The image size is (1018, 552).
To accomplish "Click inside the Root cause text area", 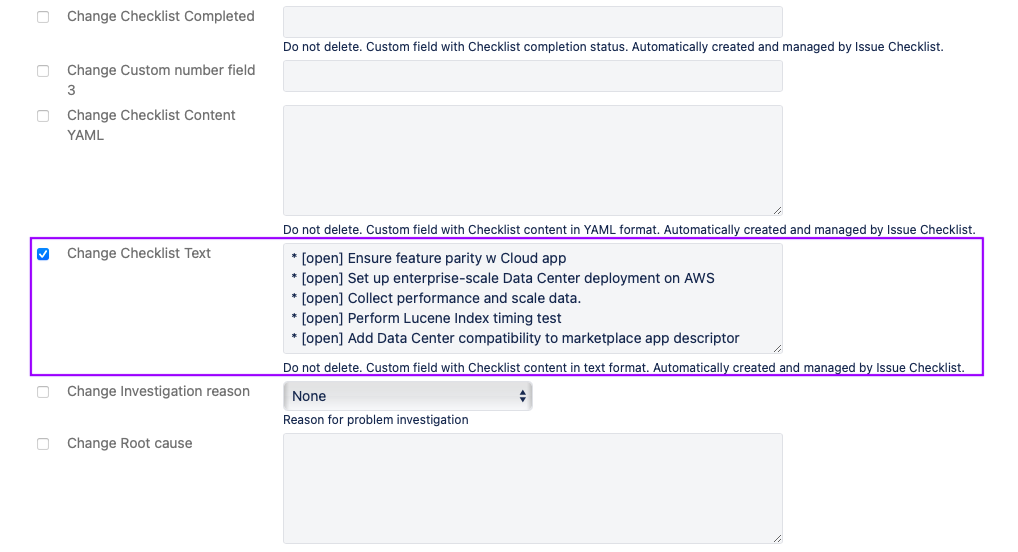I will click(x=532, y=488).
